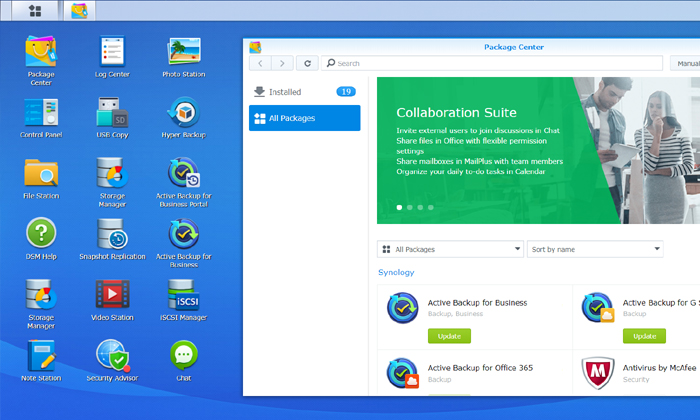The width and height of the screenshot is (700, 420).
Task: Open iSCSI Manager icon
Action: click(x=183, y=297)
